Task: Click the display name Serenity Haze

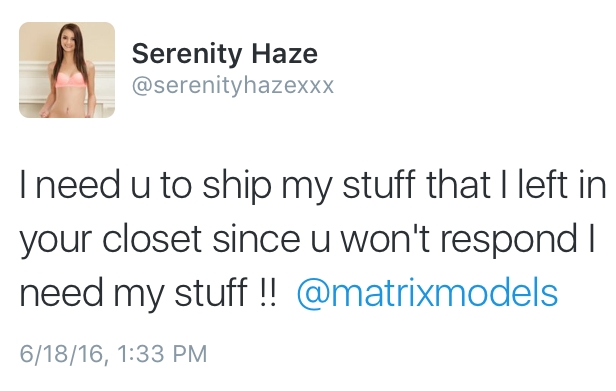Action: 225,54
